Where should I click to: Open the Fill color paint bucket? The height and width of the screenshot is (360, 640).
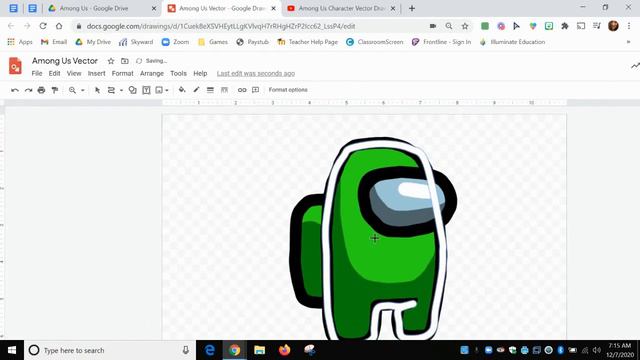pos(182,90)
